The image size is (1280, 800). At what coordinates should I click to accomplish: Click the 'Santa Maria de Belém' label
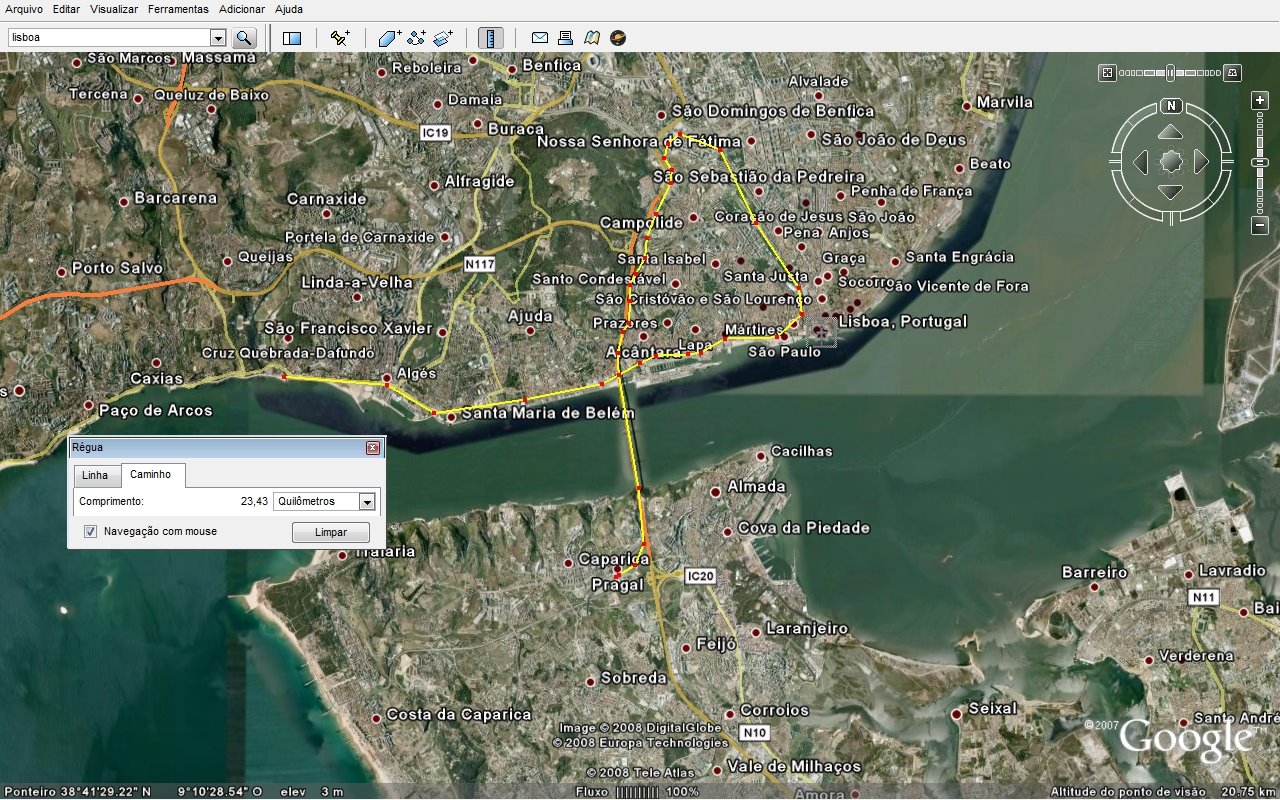(548, 413)
